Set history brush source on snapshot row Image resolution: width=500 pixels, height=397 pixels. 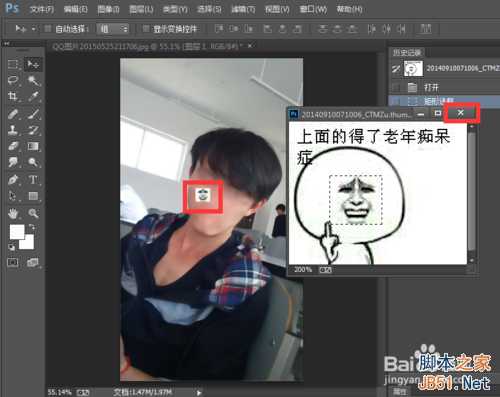396,69
